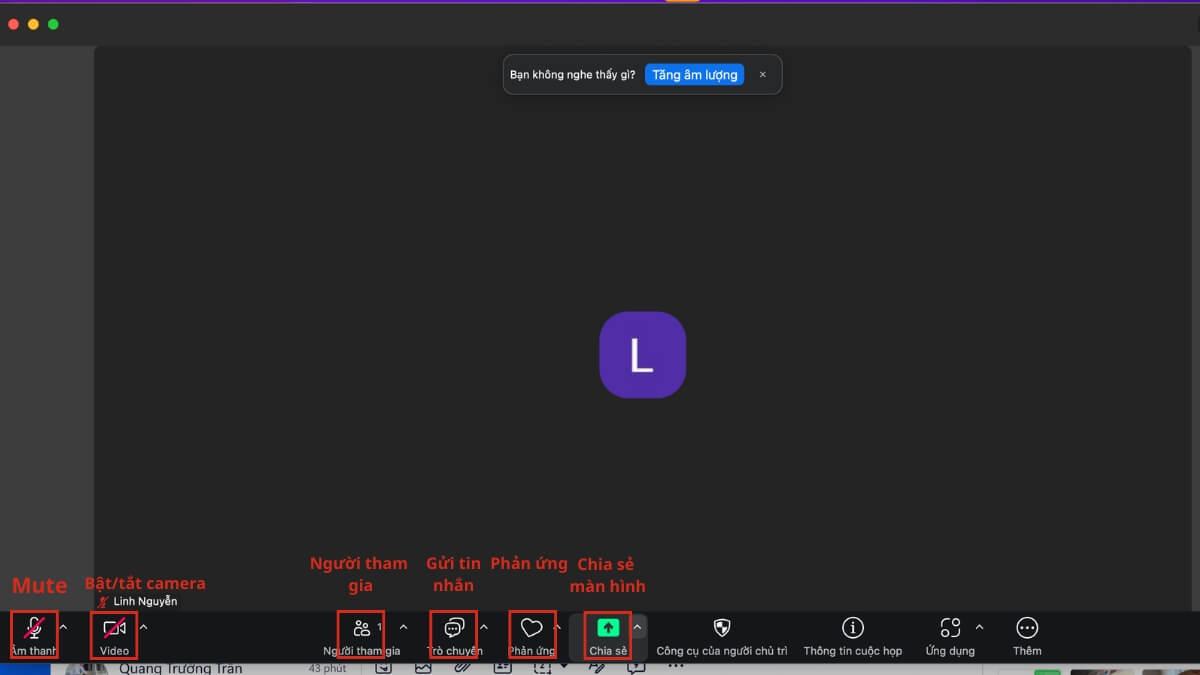Screen dimensions: 1200x675
Task: Expand the arrow next to Ứng dụng
Action: tap(979, 627)
